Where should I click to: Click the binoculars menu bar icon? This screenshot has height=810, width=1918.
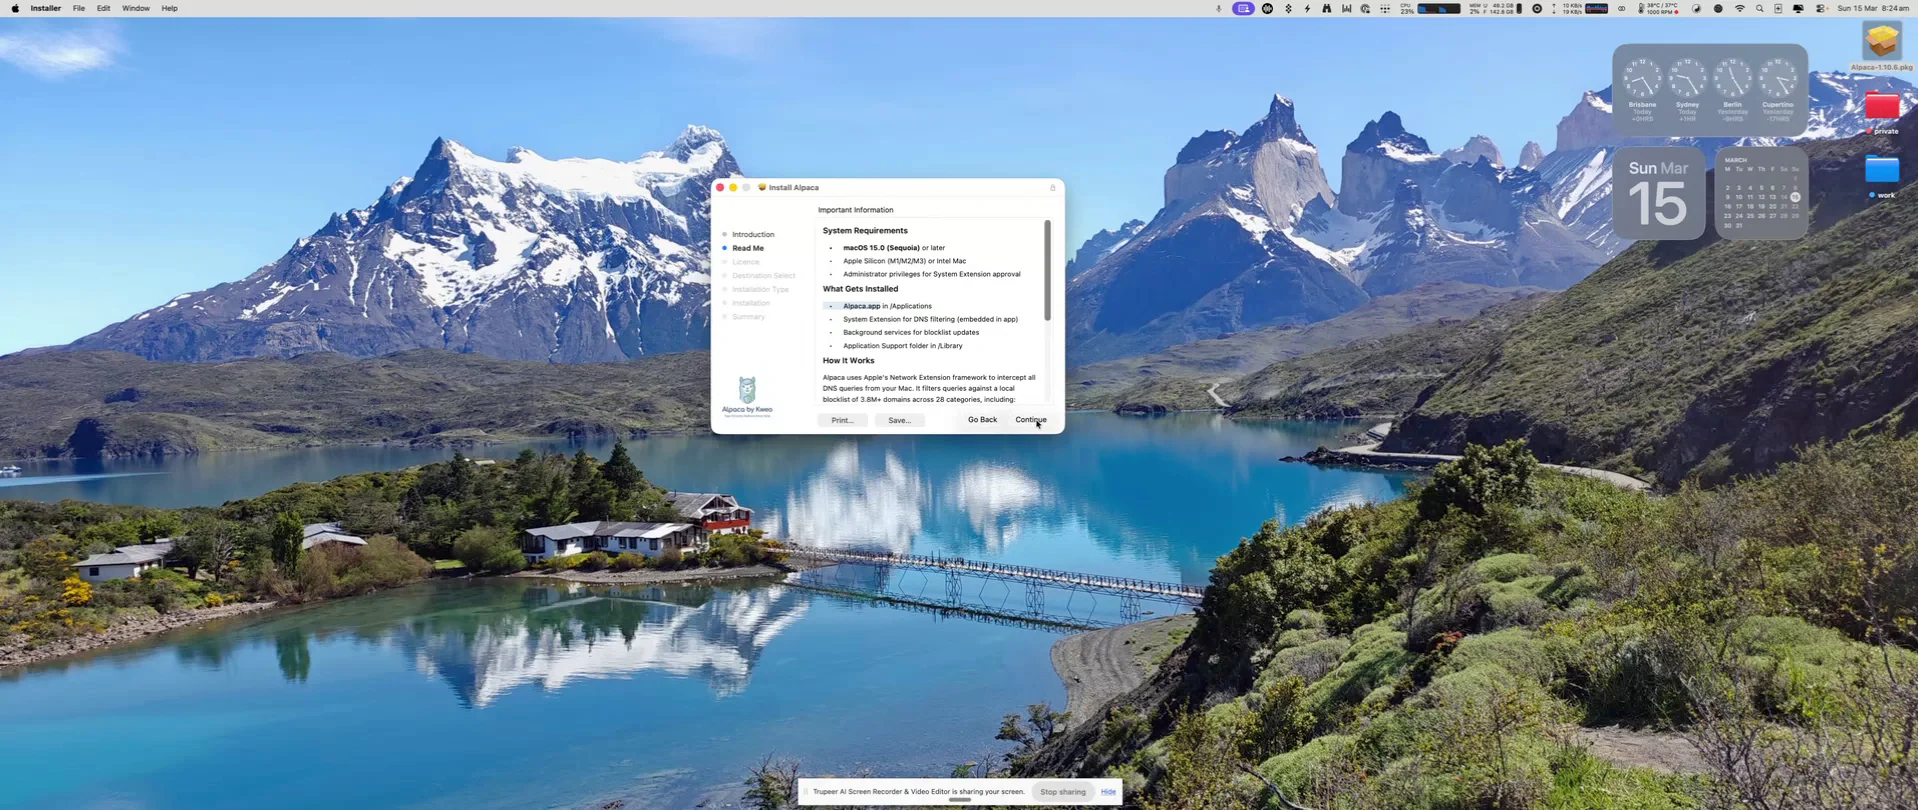click(1326, 9)
